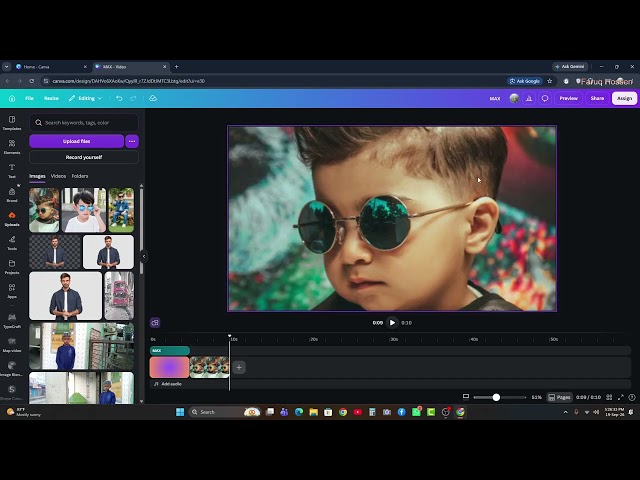Select the gradient first page in timeline
The height and width of the screenshot is (480, 640).
(169, 367)
